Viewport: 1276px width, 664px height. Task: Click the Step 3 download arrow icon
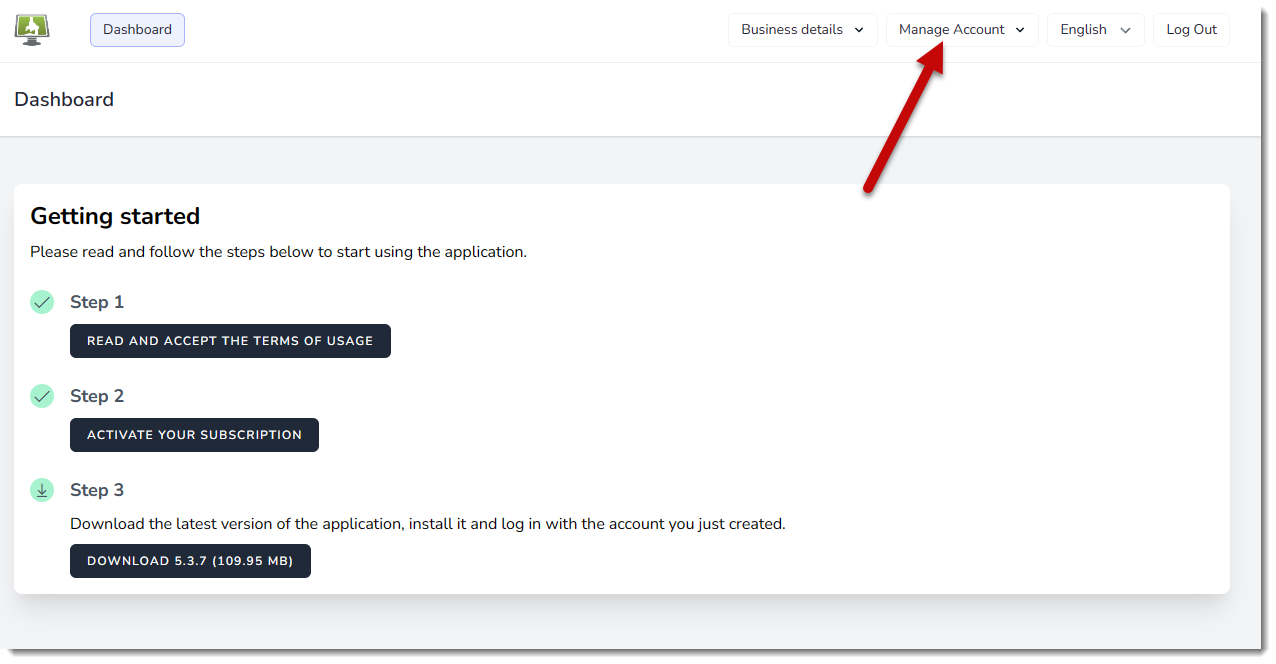[x=42, y=490]
